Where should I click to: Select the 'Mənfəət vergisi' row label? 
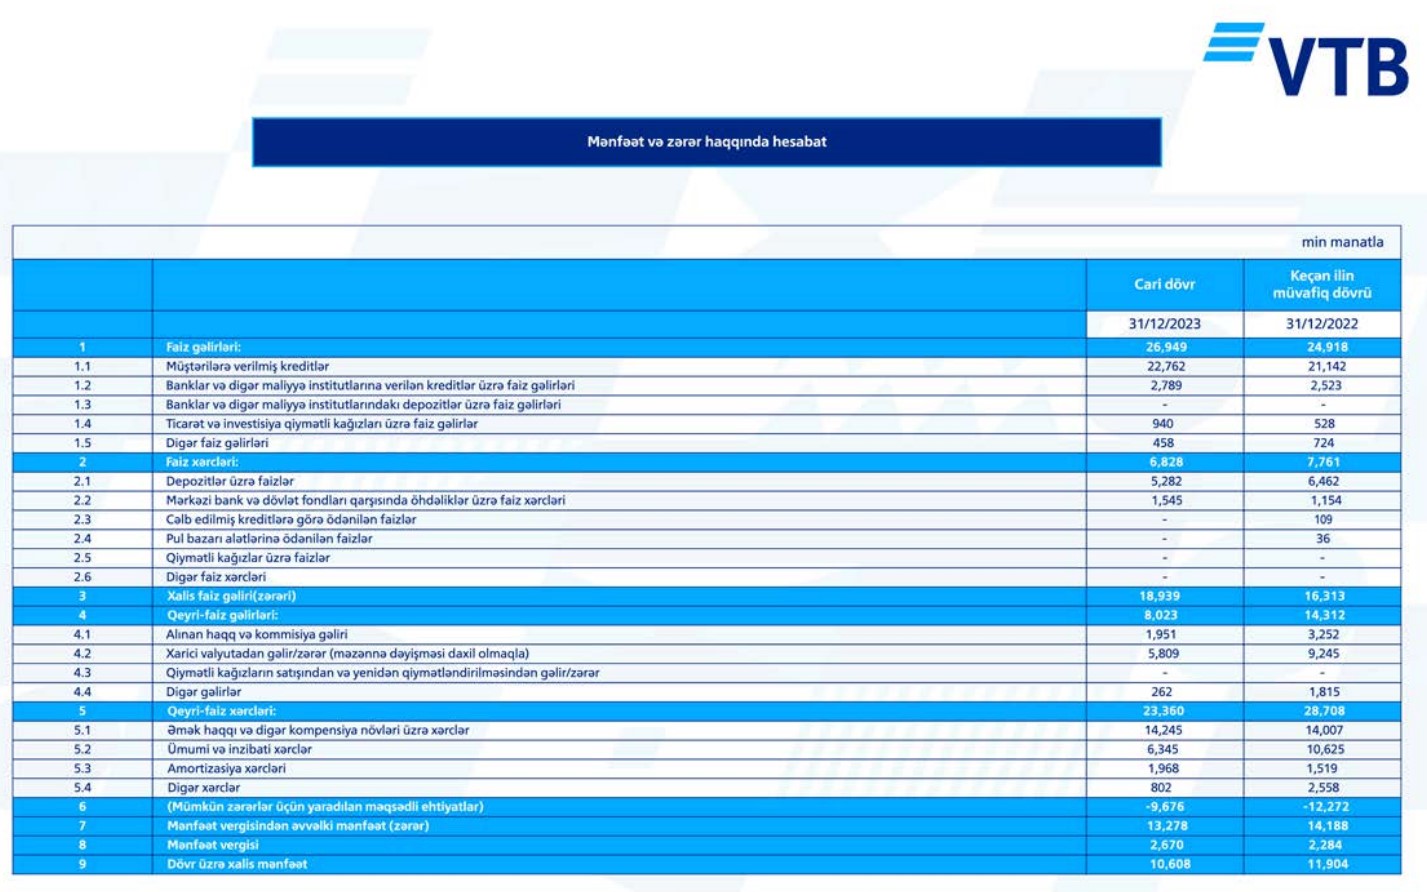(x=212, y=845)
